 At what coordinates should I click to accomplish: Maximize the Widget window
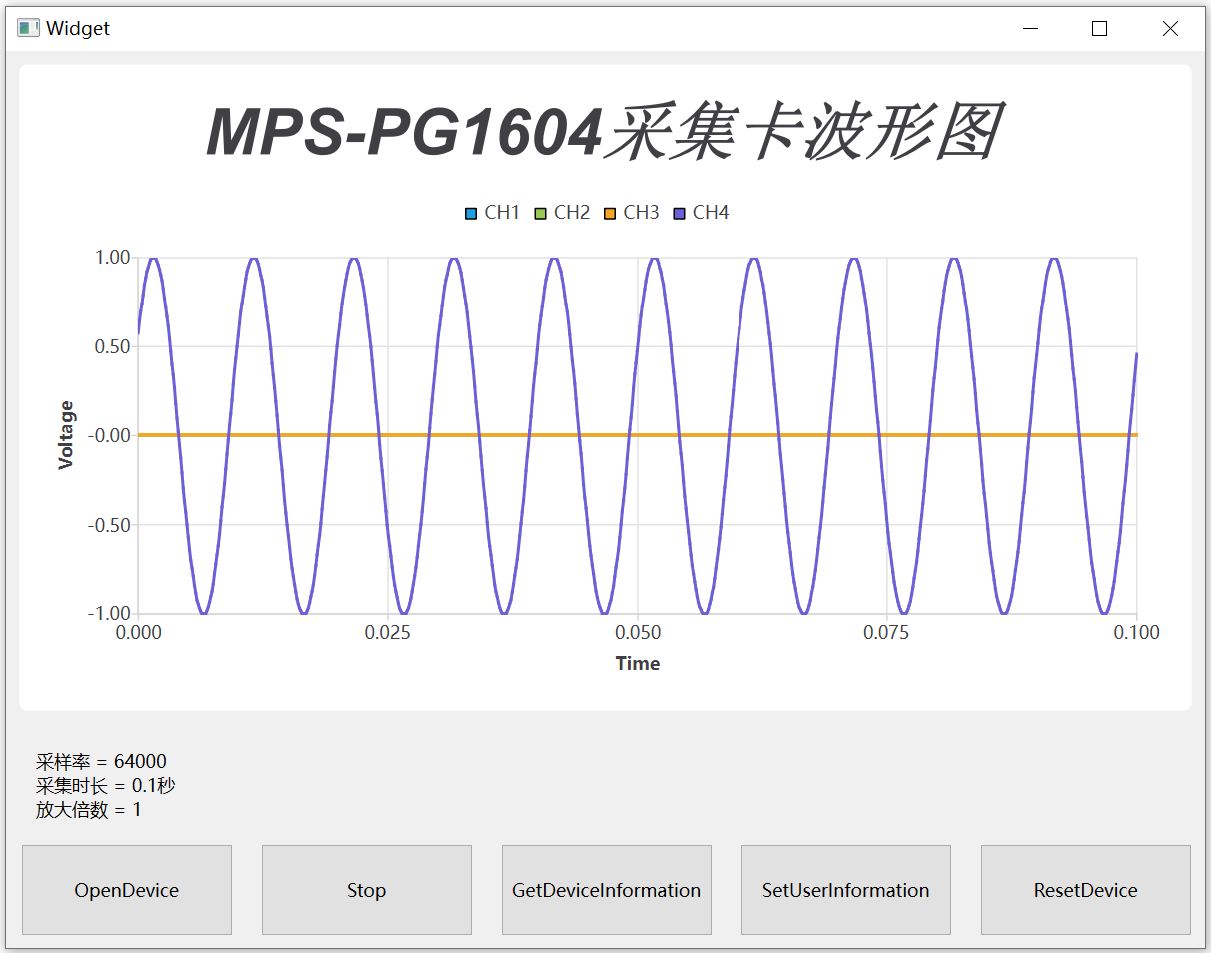point(1100,29)
